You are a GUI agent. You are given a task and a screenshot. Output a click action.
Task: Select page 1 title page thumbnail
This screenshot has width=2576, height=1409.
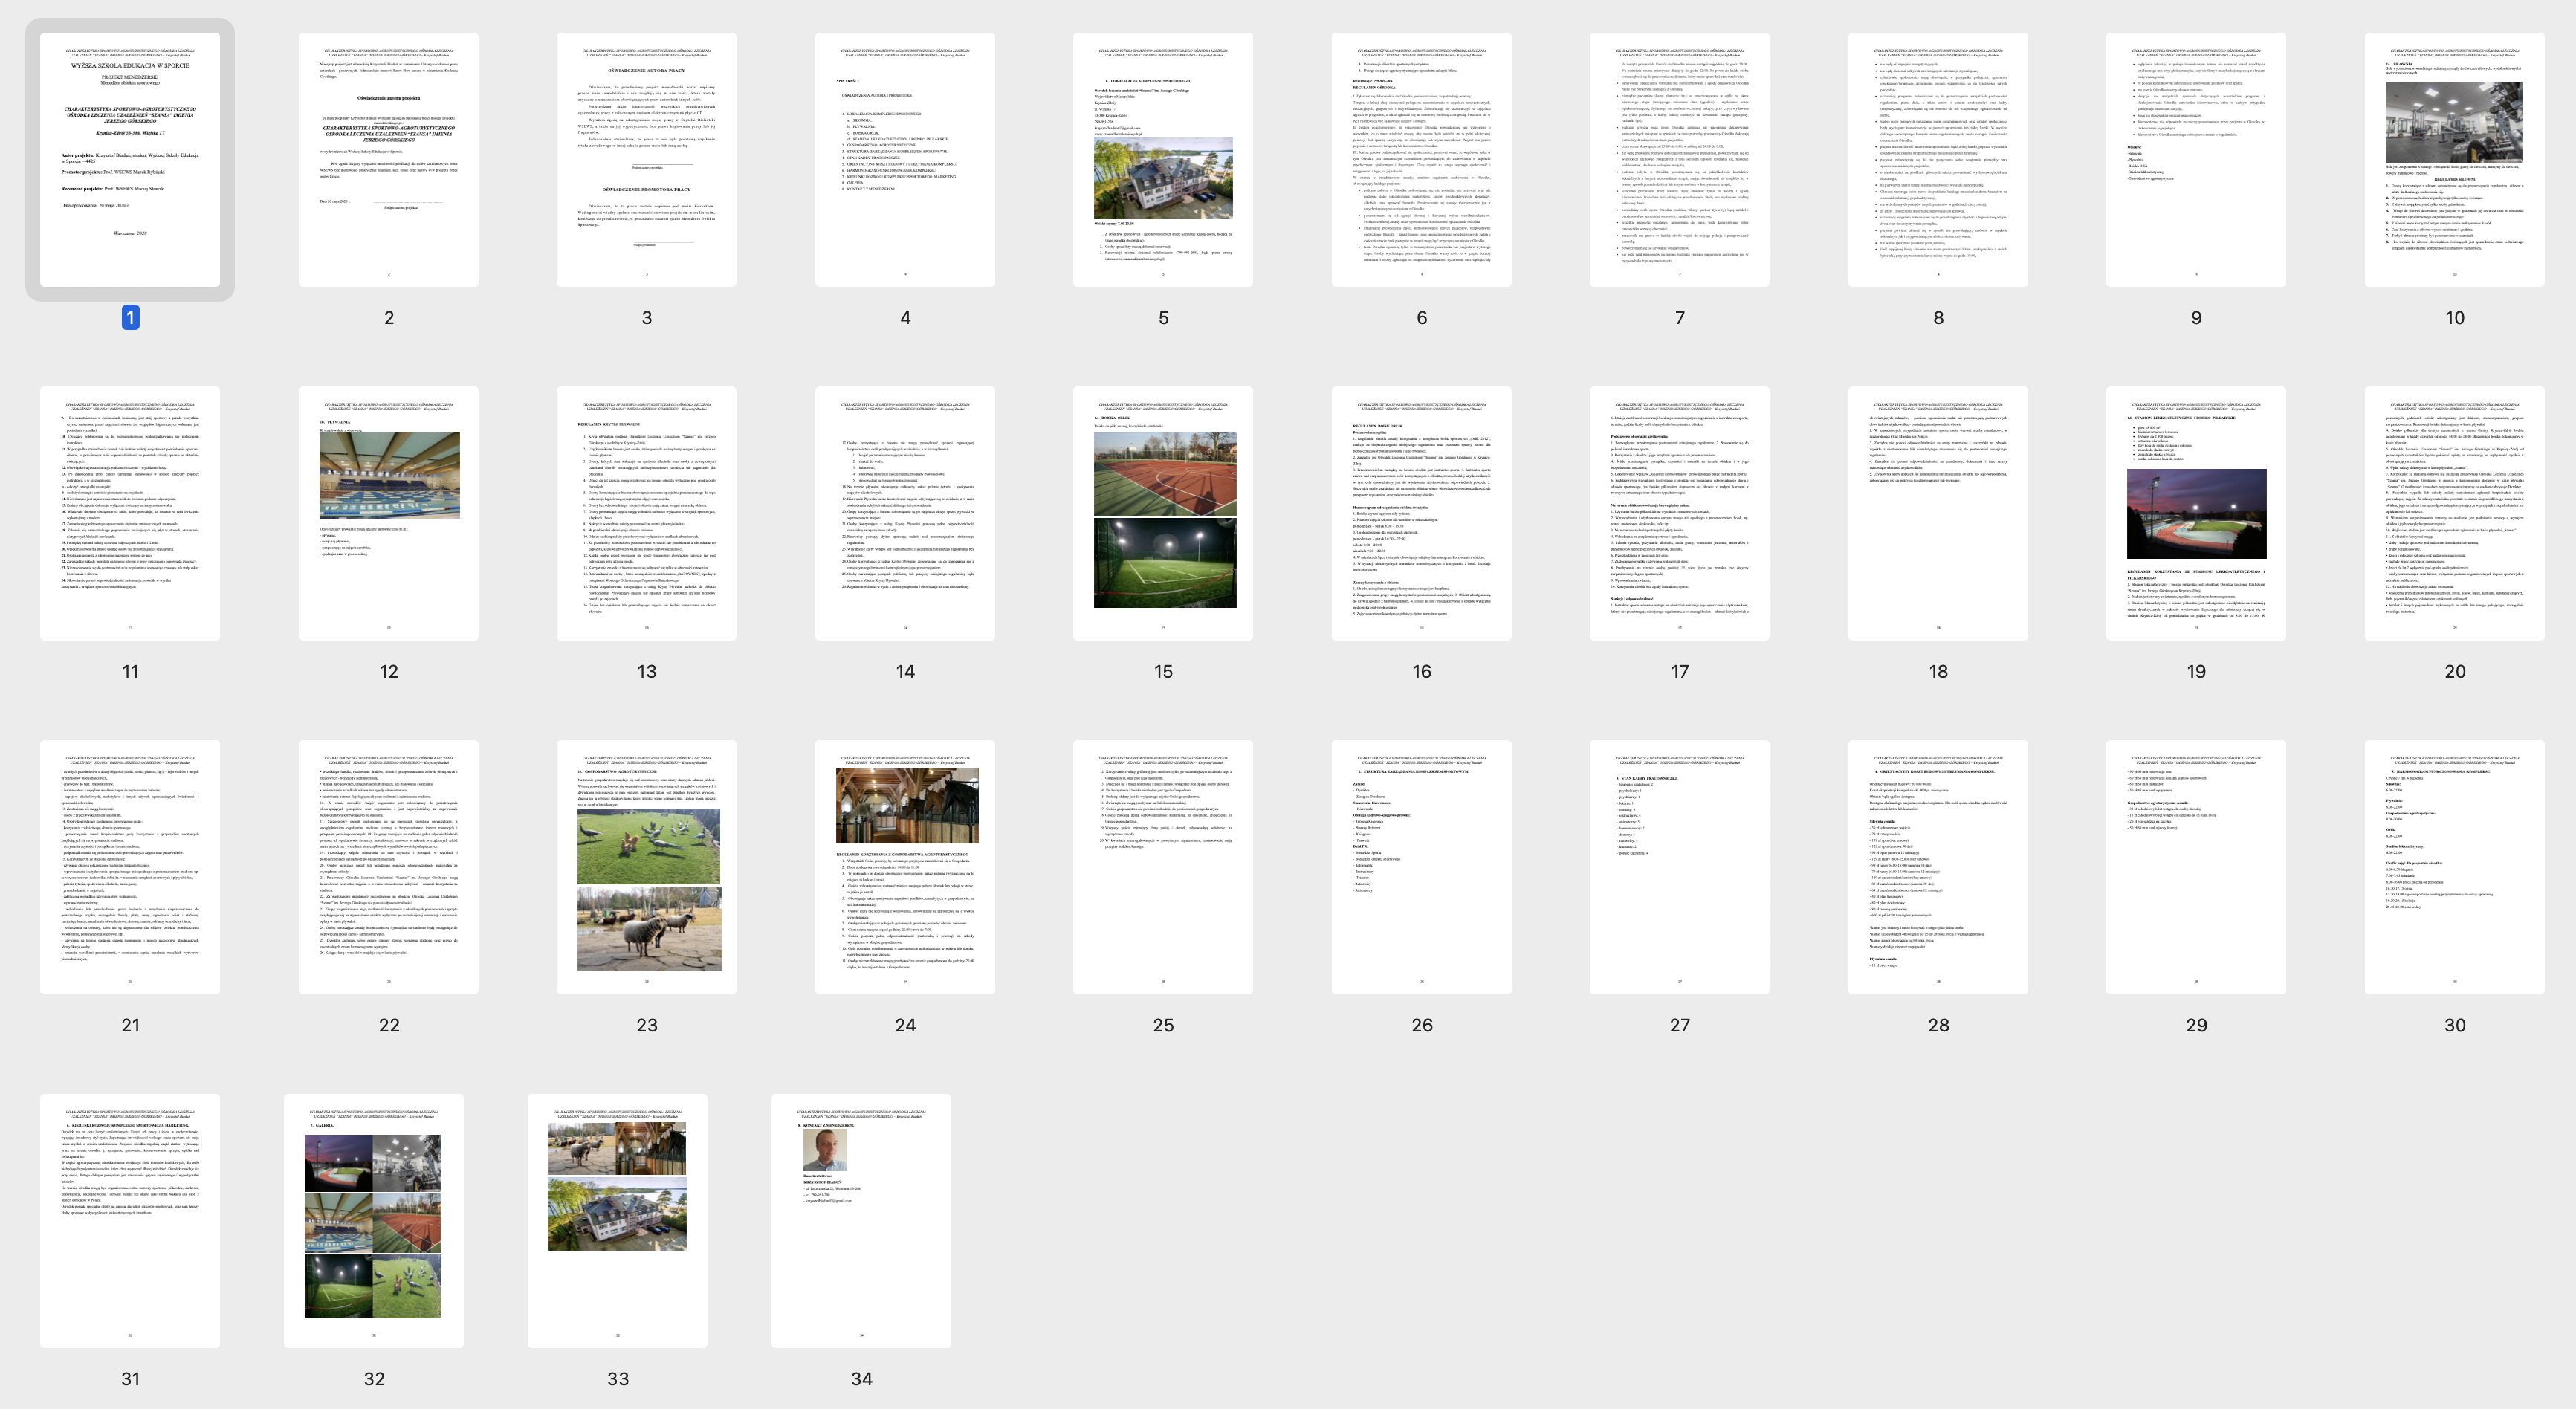[x=130, y=160]
